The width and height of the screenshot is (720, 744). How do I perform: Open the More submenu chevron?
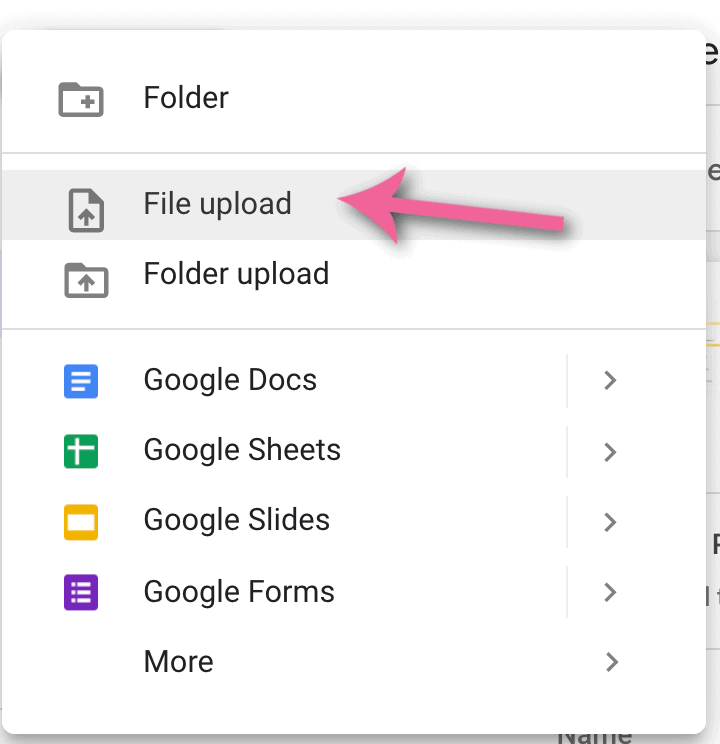click(x=612, y=662)
